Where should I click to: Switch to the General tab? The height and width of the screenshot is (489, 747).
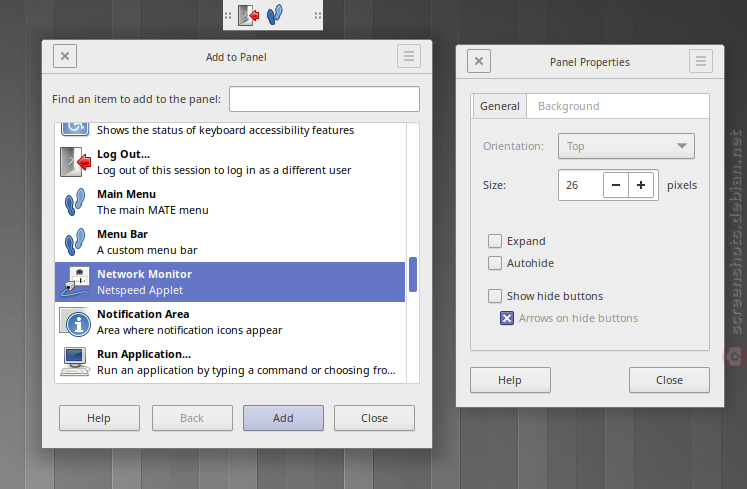[x=499, y=106]
